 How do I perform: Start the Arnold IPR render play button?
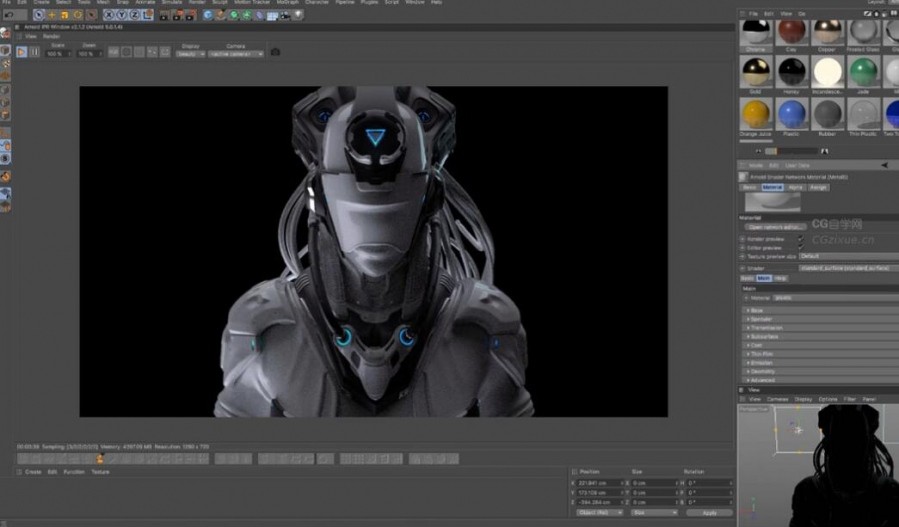click(22, 52)
